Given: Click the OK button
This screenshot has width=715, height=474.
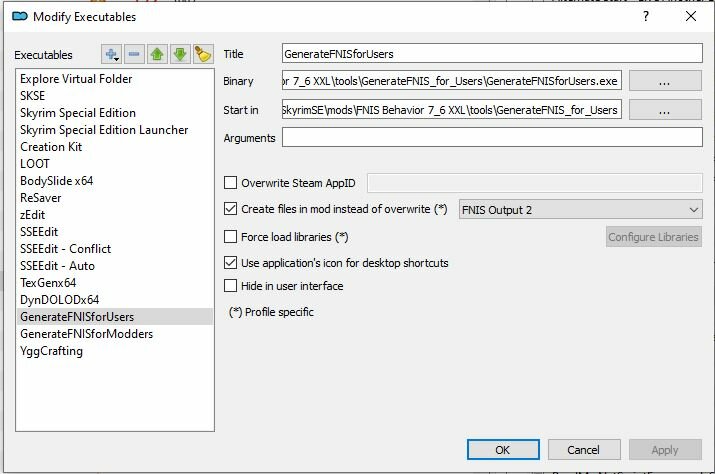Looking at the screenshot, I should 503,450.
